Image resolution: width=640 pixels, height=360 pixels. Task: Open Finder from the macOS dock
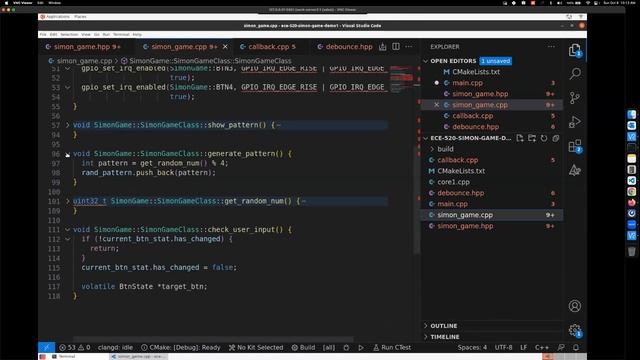tap(631, 115)
